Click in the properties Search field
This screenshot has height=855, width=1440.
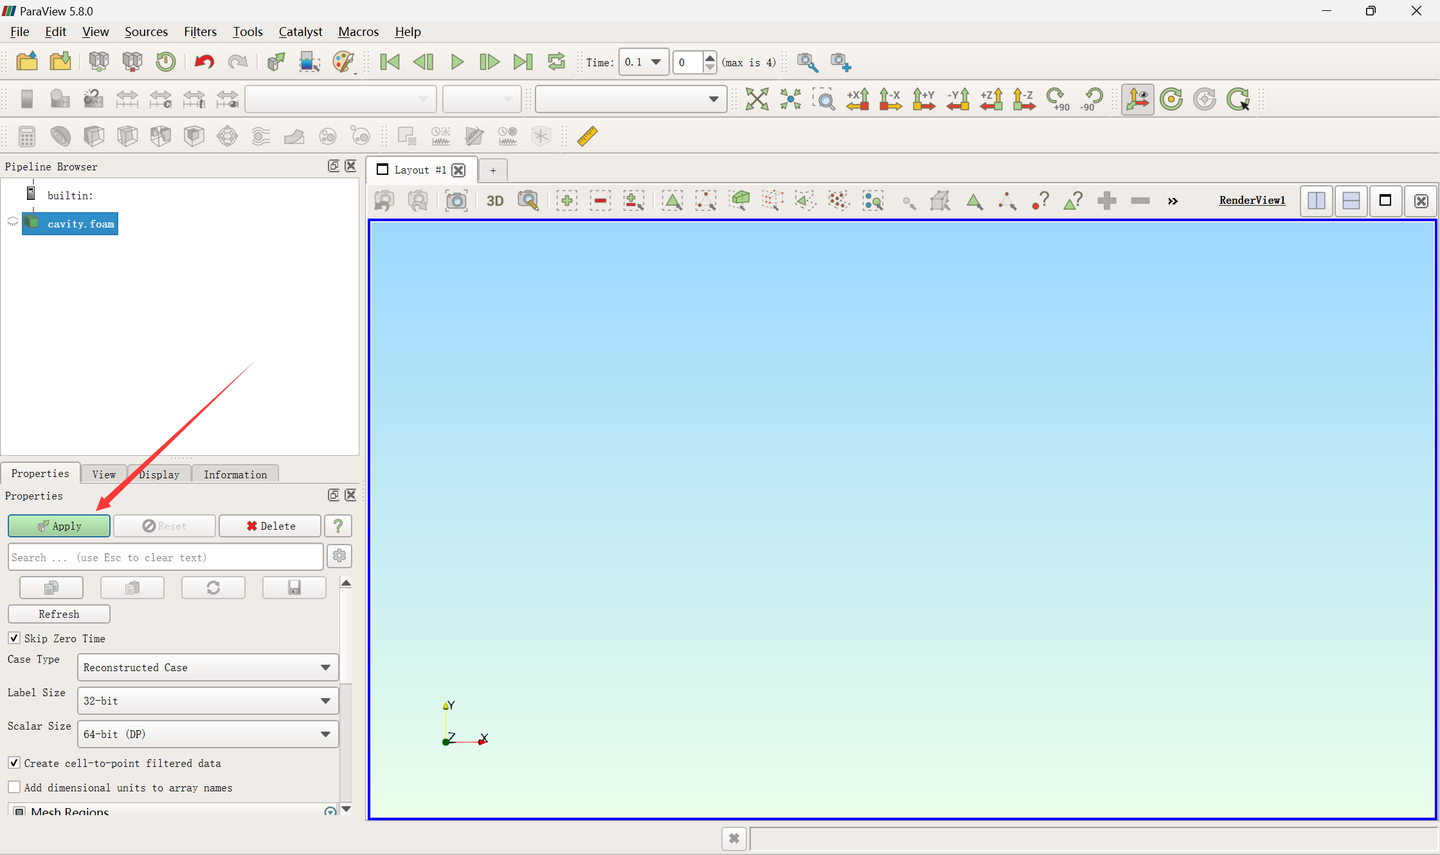165,558
